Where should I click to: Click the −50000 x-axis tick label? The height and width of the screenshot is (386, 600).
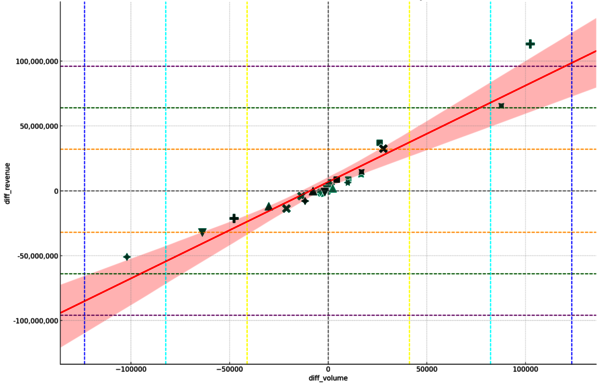229,369
